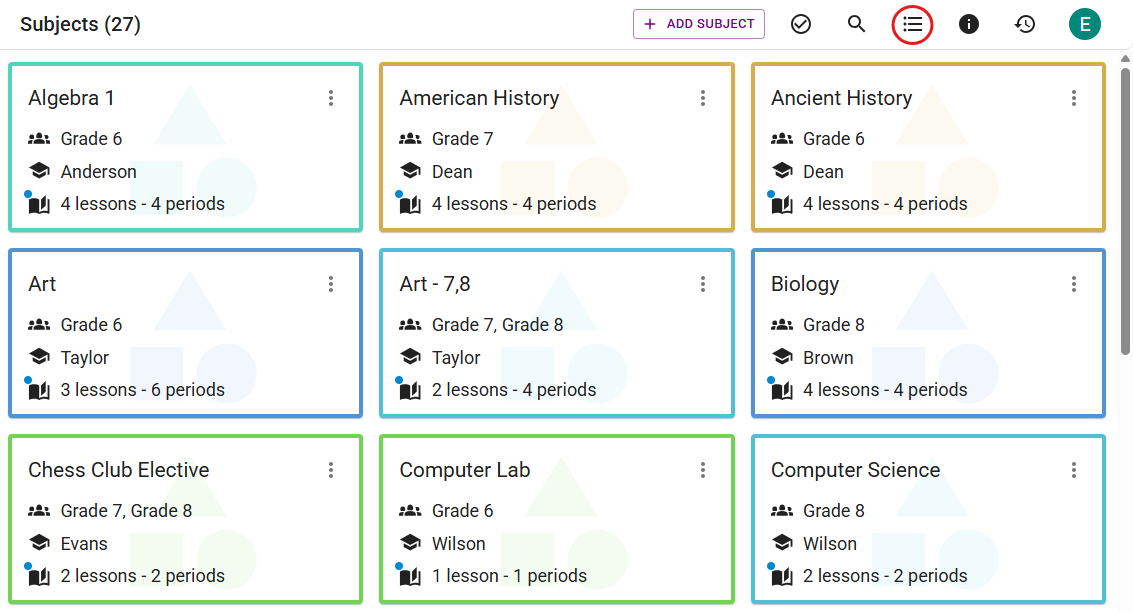The height and width of the screenshot is (613, 1133).
Task: Open the user avatar "E"
Action: point(1084,24)
